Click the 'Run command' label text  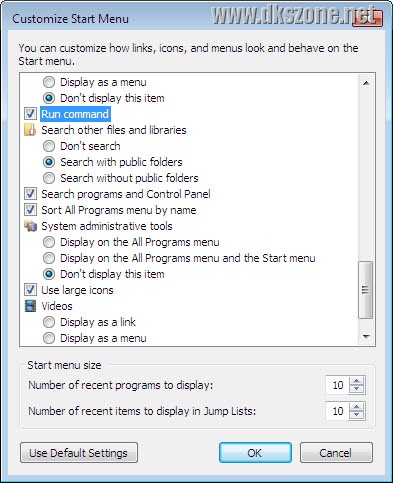coord(75,114)
